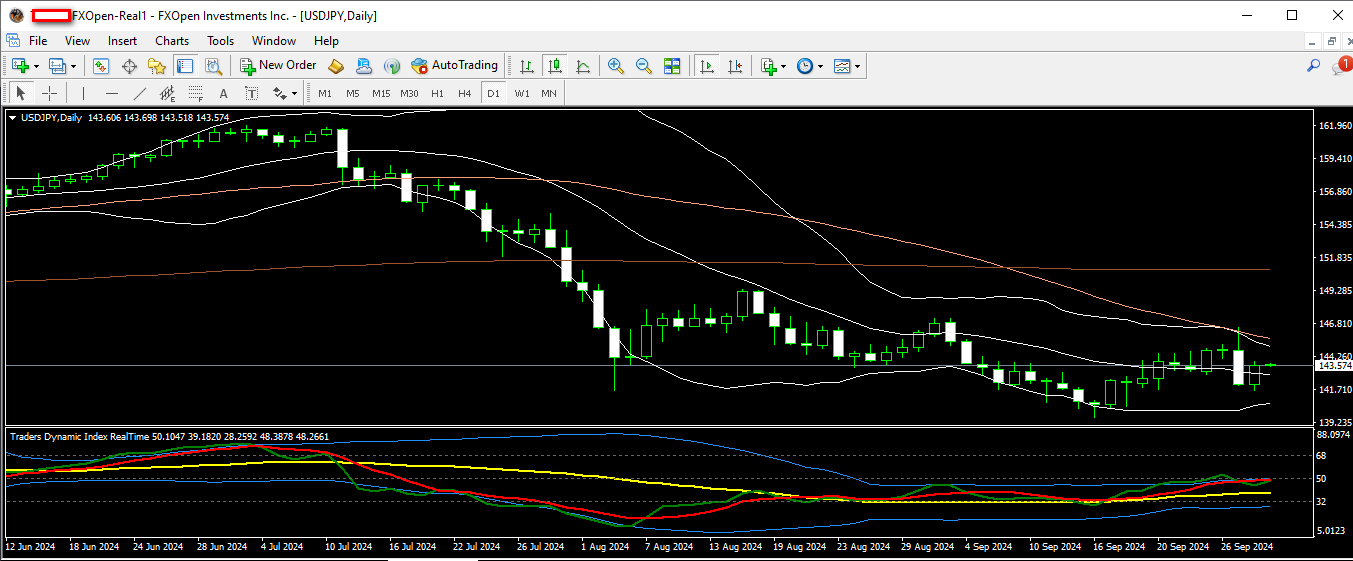Screen dimensions: 1353x561
Task: Open the notifications chat bubble icon
Action: pos(1341,66)
